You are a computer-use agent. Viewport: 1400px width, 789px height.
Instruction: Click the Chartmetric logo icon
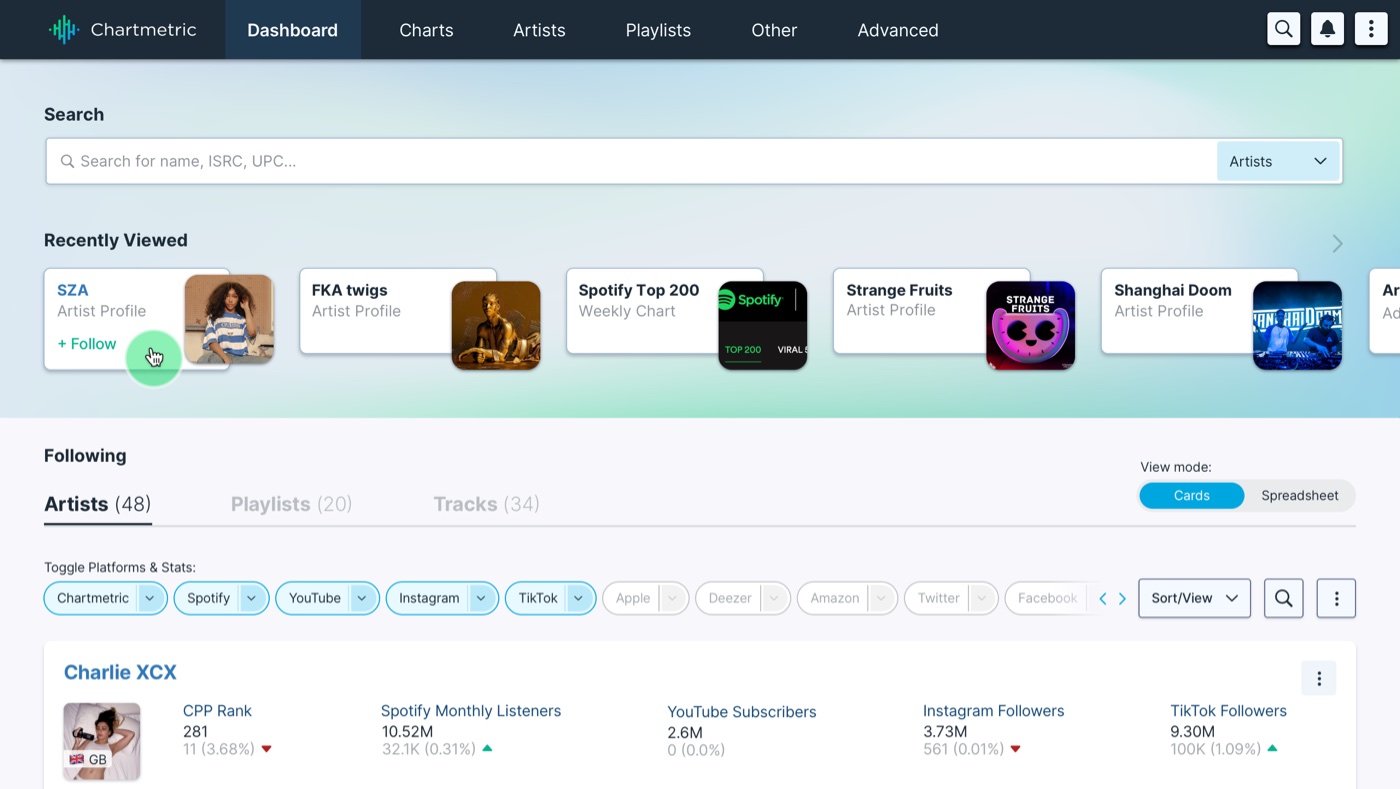click(64, 30)
